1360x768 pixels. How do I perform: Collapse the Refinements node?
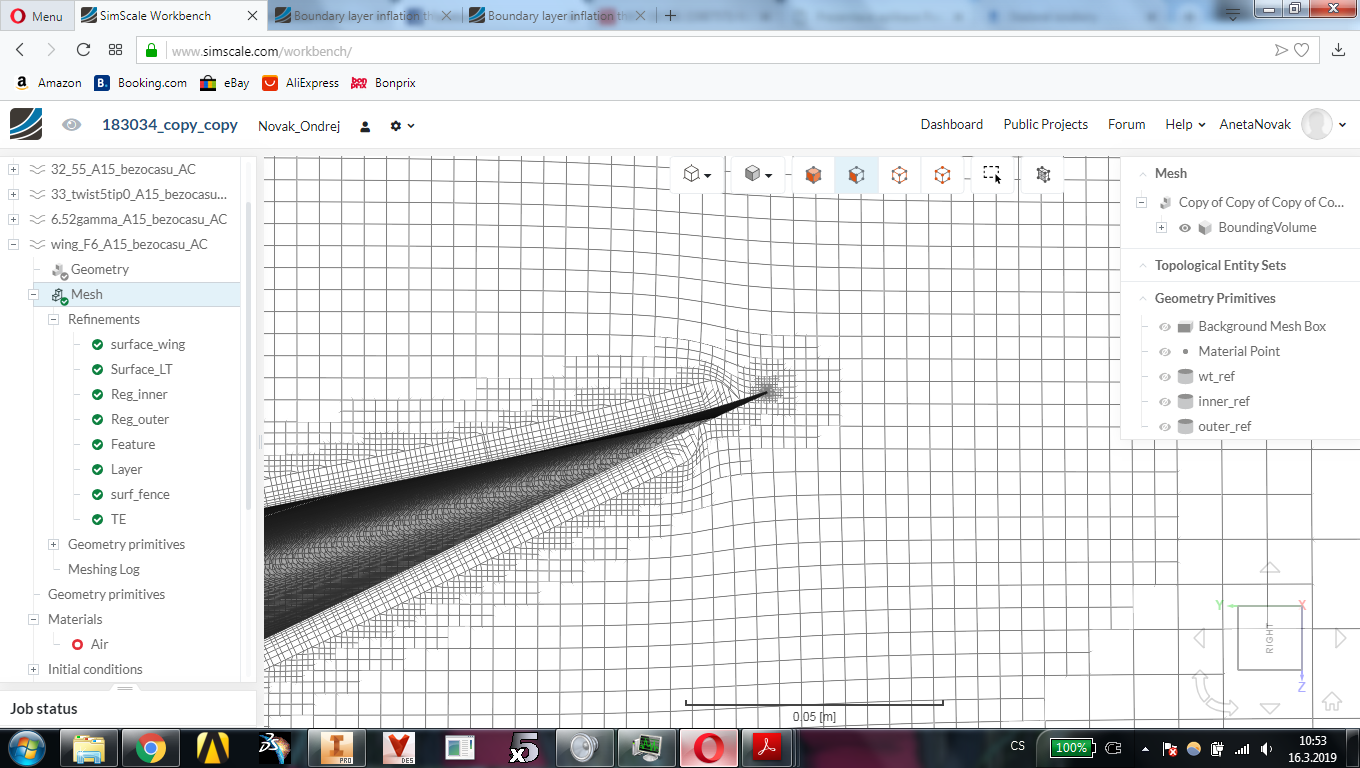pyautogui.click(x=53, y=319)
